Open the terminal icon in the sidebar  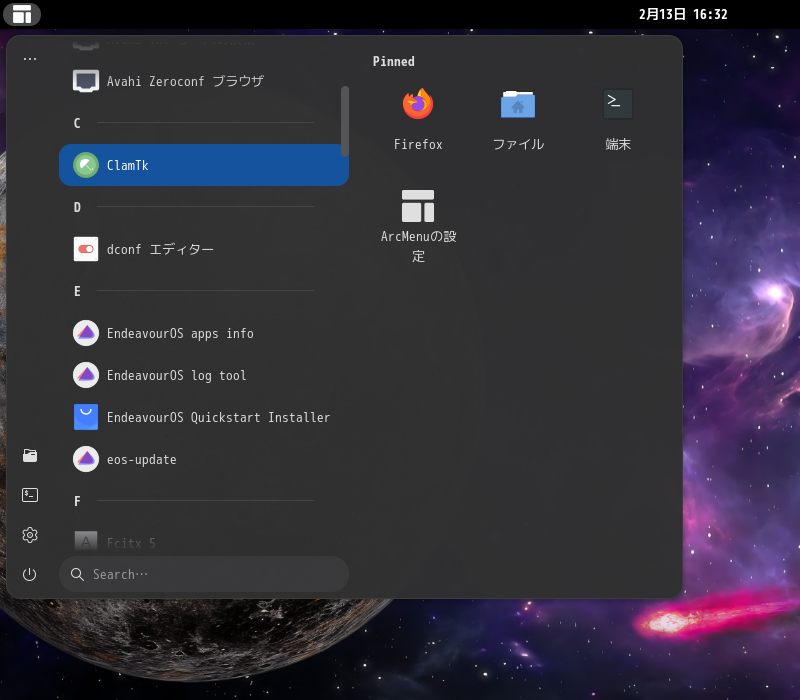30,494
